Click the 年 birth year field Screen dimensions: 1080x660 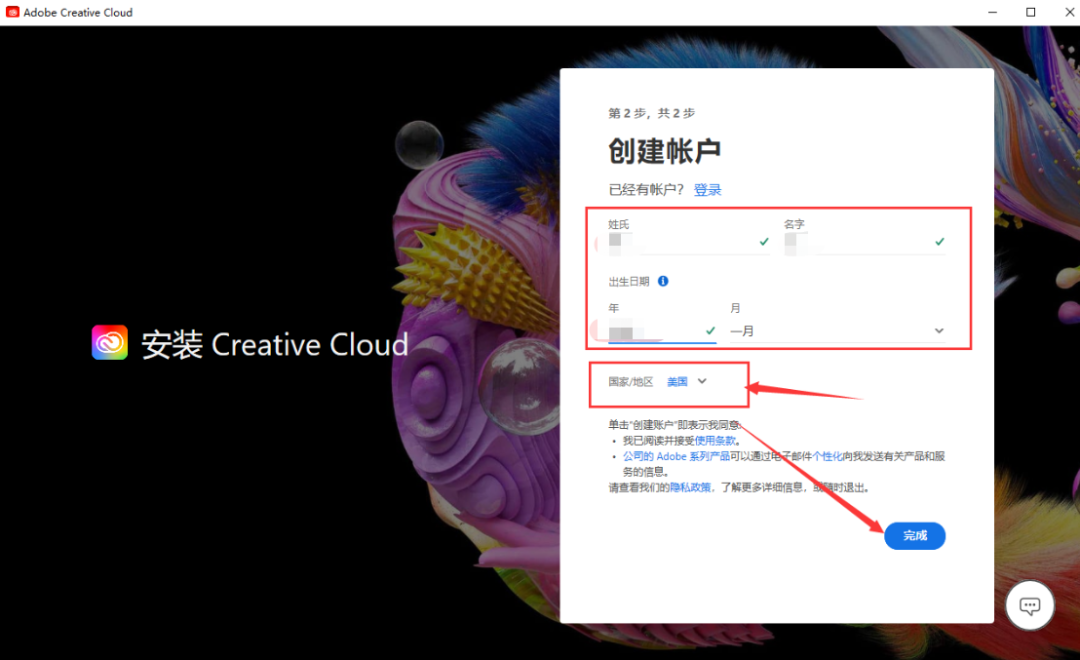click(662, 331)
